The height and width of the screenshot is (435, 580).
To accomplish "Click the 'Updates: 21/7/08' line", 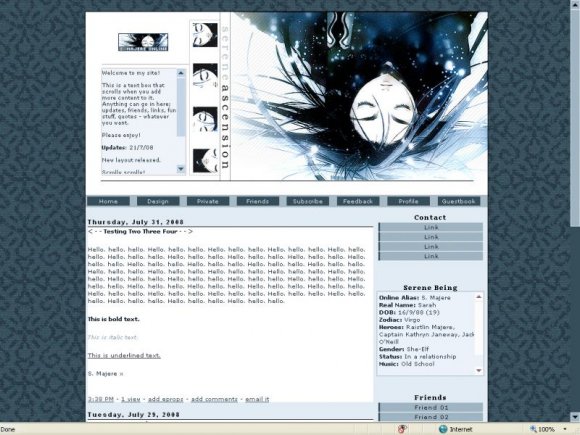I will (x=127, y=148).
